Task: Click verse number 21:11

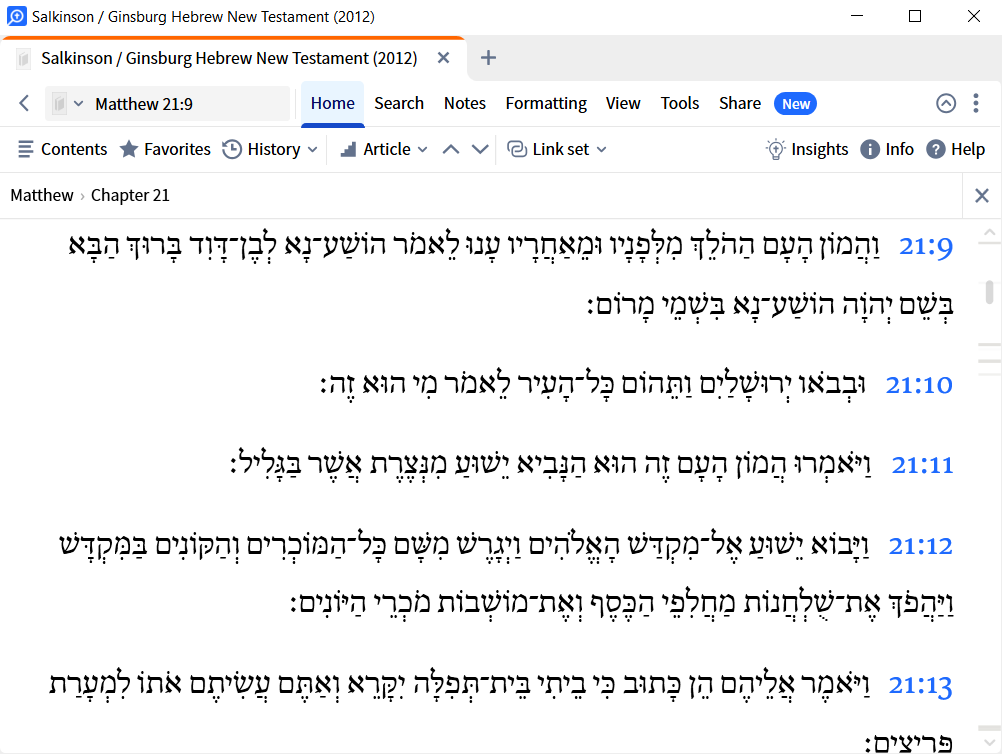Action: click(x=922, y=465)
